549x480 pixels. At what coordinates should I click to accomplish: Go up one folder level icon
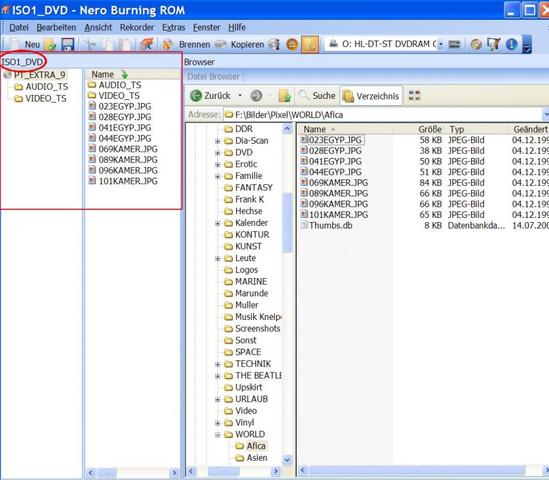[285, 96]
